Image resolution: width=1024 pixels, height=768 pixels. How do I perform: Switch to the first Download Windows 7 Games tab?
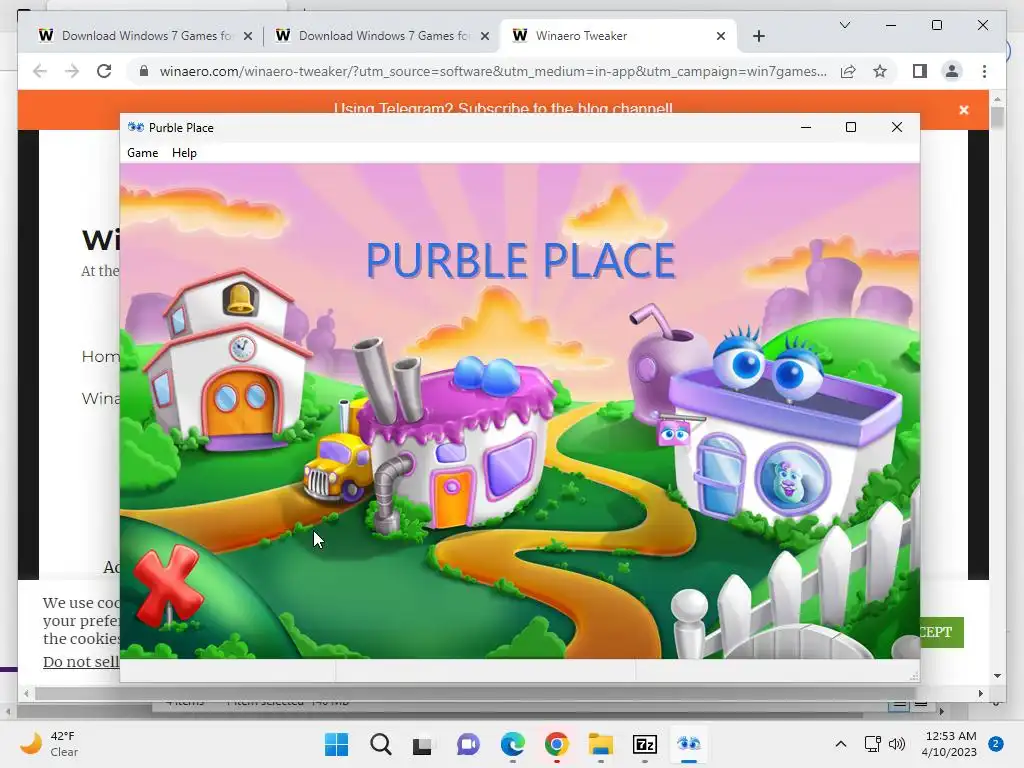point(145,36)
